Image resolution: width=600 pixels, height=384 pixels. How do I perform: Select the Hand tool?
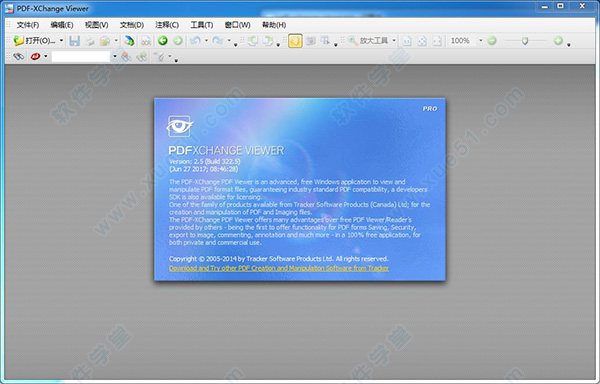[x=295, y=41]
